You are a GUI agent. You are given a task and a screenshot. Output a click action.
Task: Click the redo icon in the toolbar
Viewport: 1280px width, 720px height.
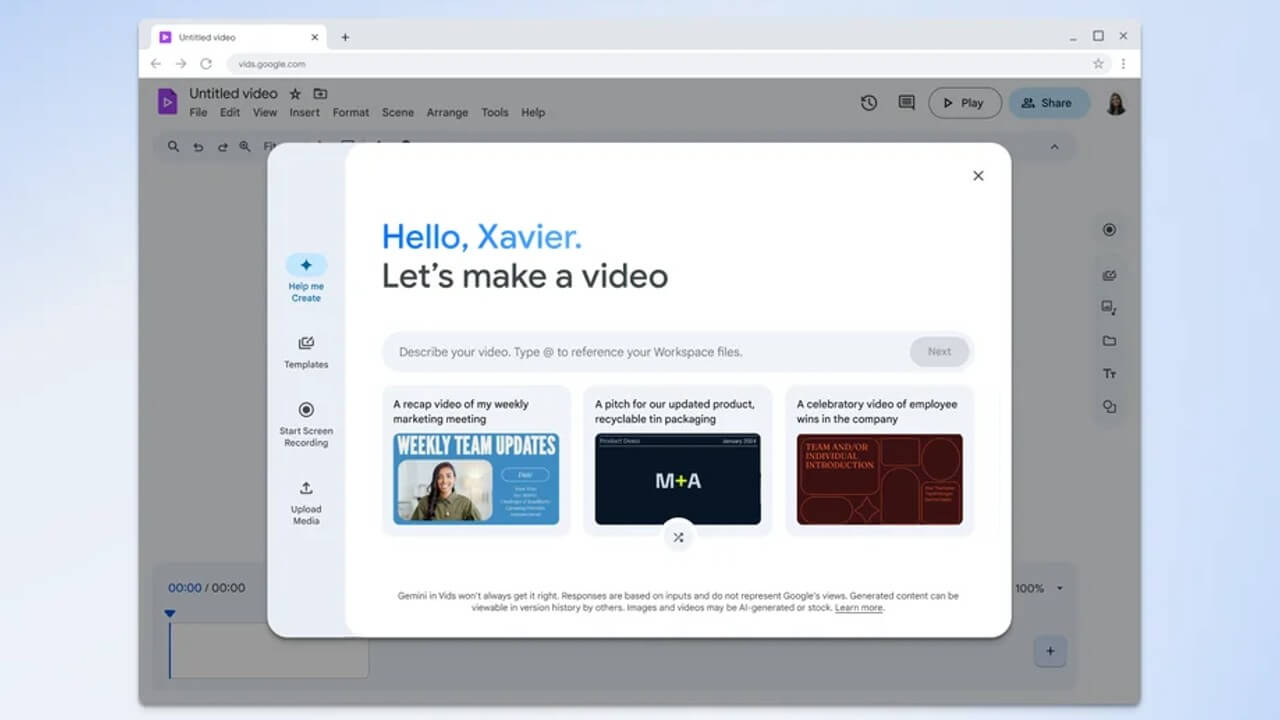pos(222,146)
